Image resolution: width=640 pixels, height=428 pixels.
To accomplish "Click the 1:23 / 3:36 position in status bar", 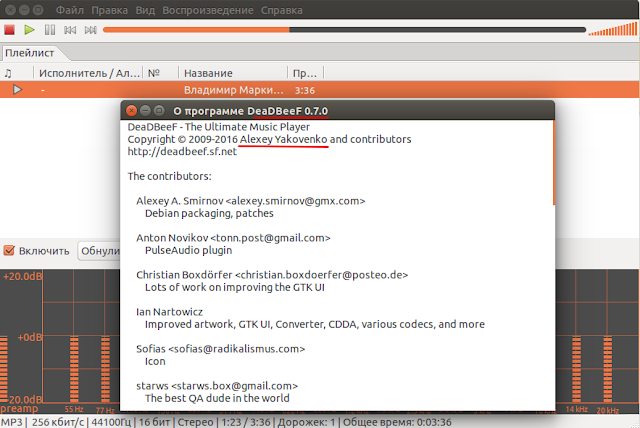I will [246, 422].
